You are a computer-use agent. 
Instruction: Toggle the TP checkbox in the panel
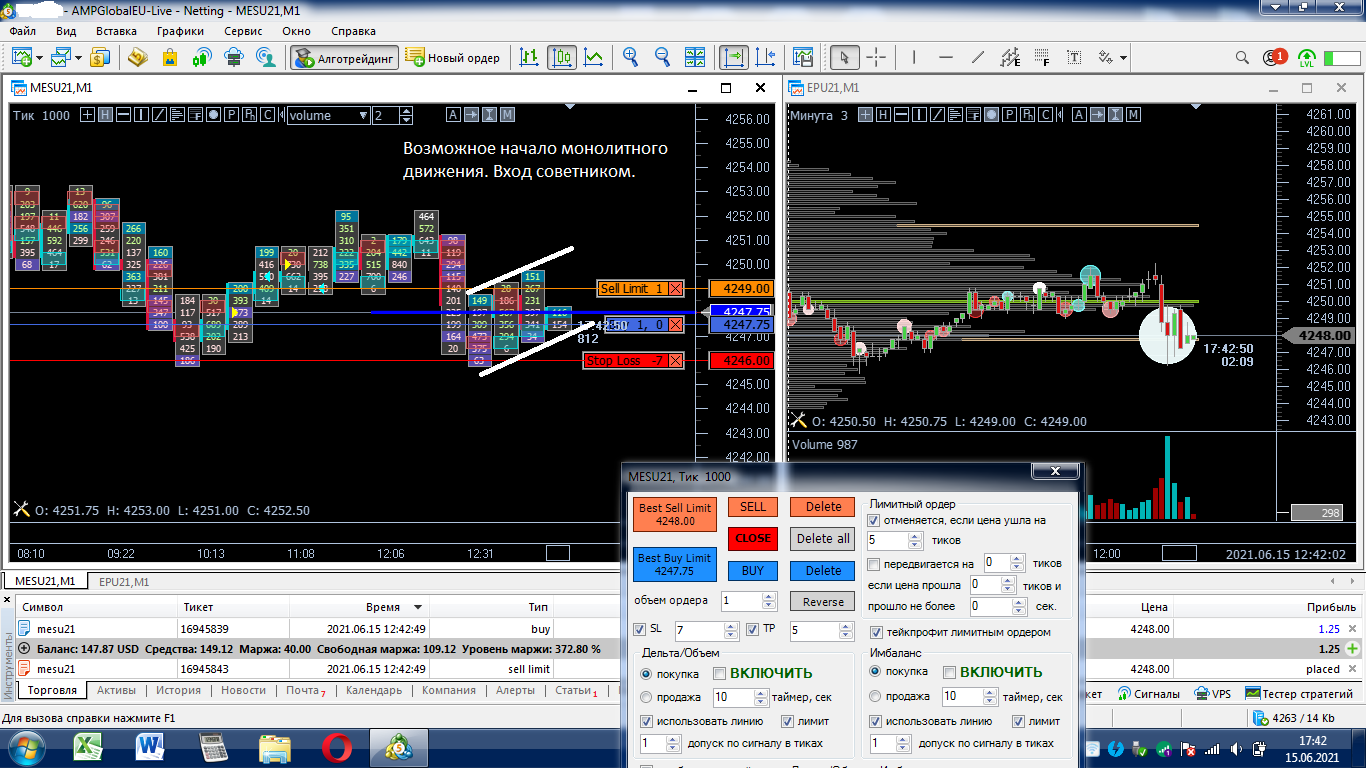(x=754, y=630)
